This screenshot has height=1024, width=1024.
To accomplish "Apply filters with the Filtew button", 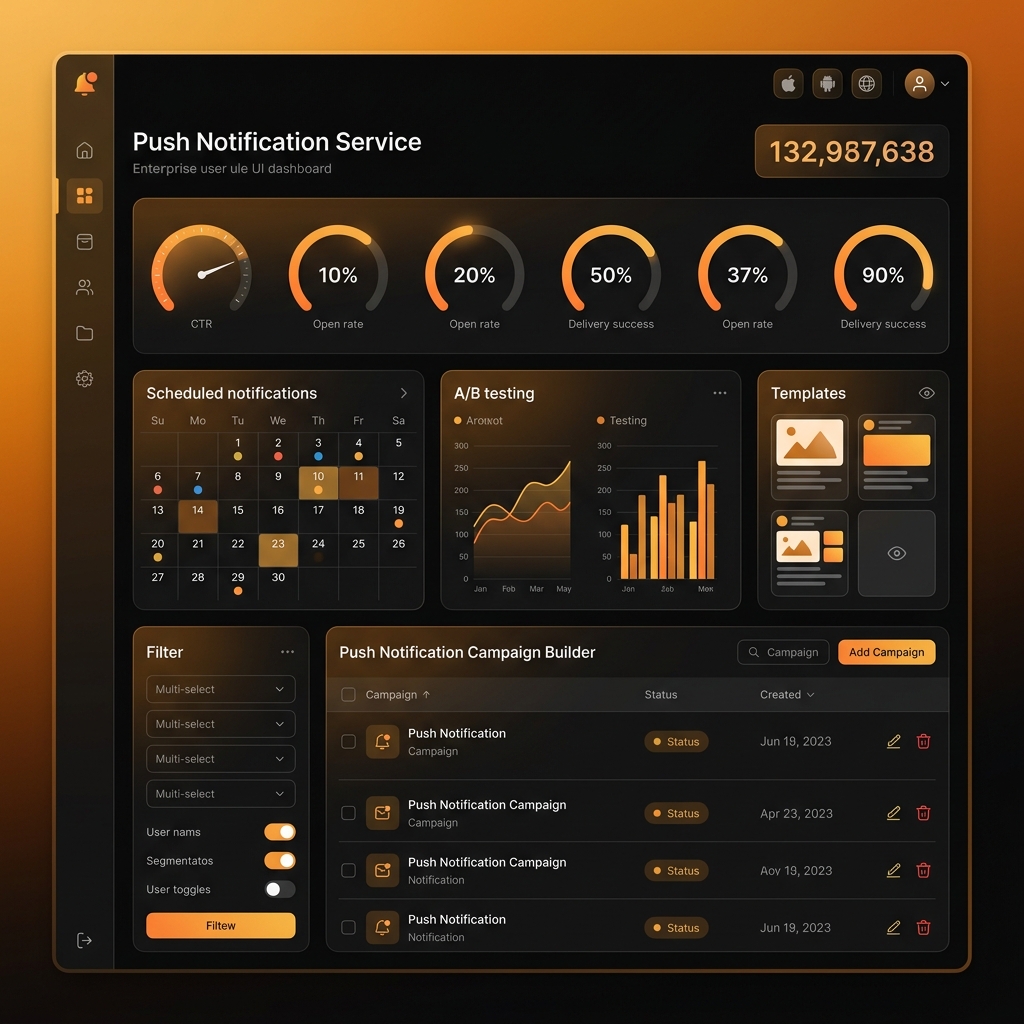I will click(x=221, y=925).
